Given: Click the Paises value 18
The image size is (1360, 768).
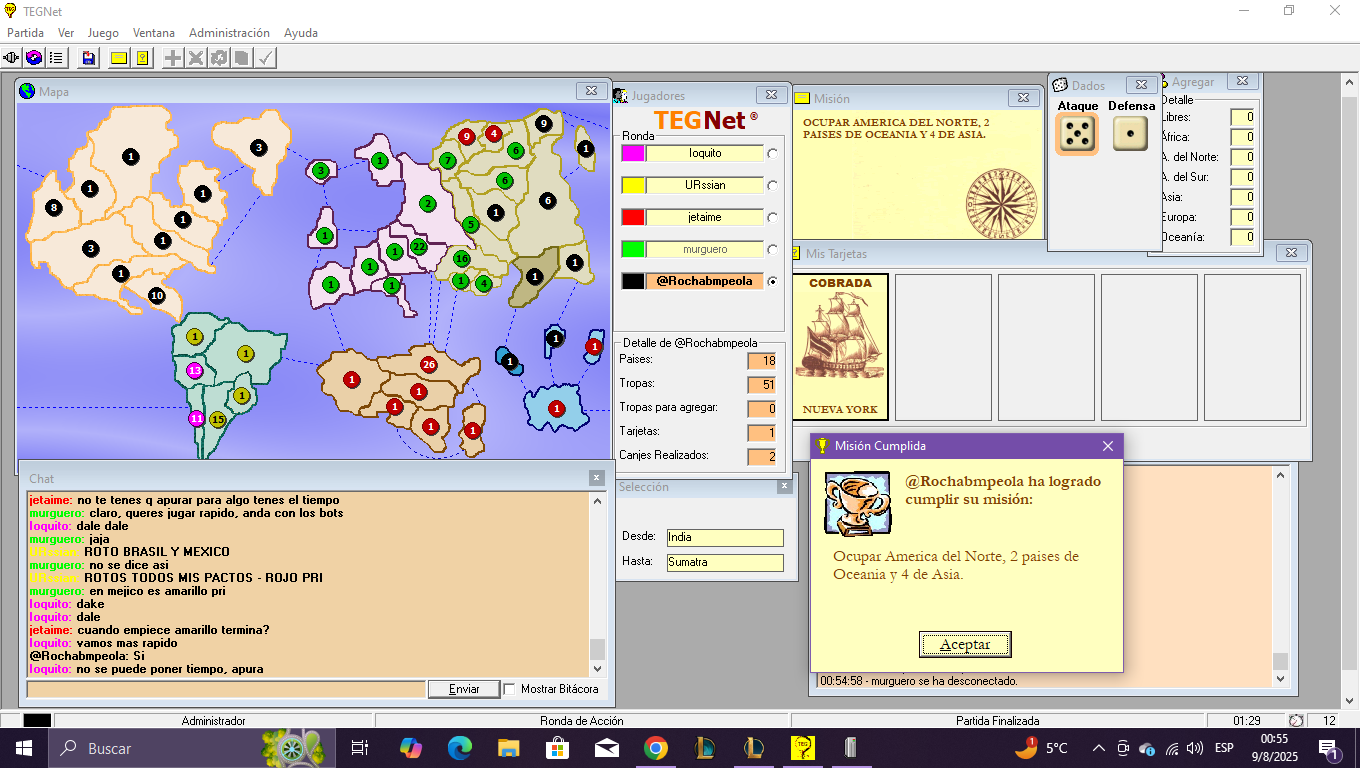Looking at the screenshot, I should pyautogui.click(x=762, y=361).
